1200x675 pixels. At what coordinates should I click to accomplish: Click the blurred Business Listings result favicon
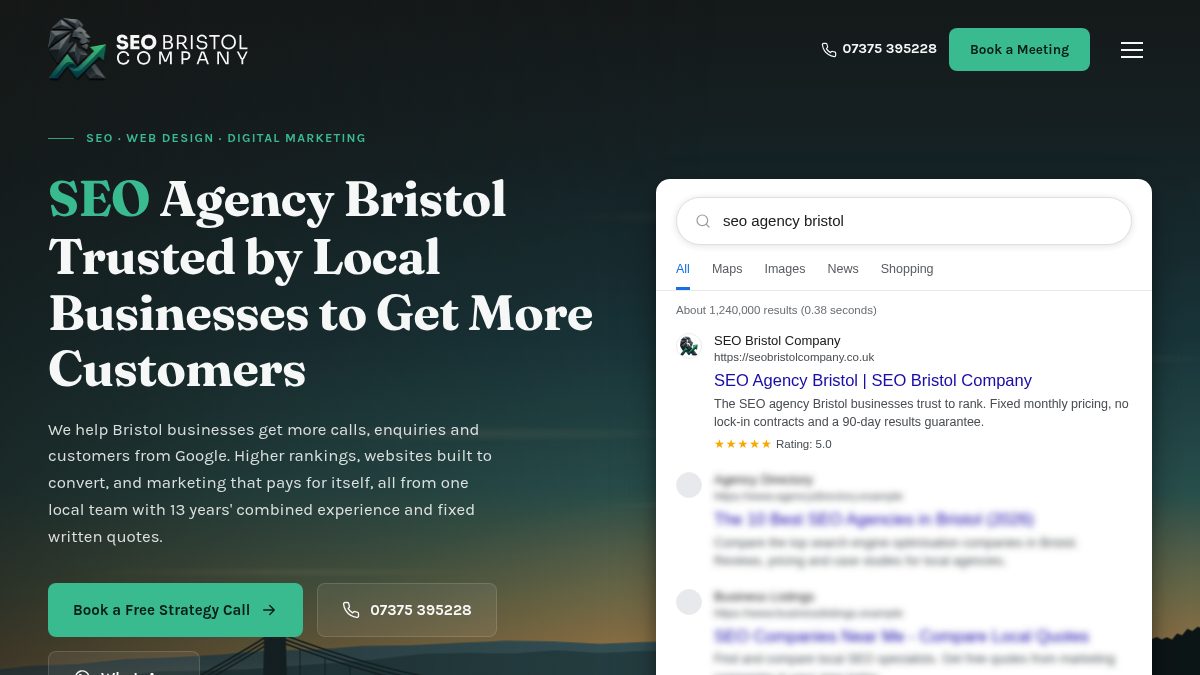(x=689, y=602)
